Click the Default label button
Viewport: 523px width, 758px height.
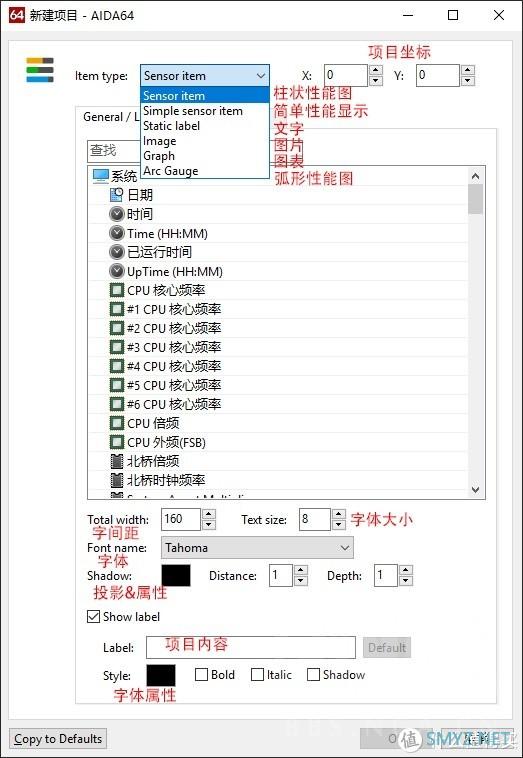(387, 647)
